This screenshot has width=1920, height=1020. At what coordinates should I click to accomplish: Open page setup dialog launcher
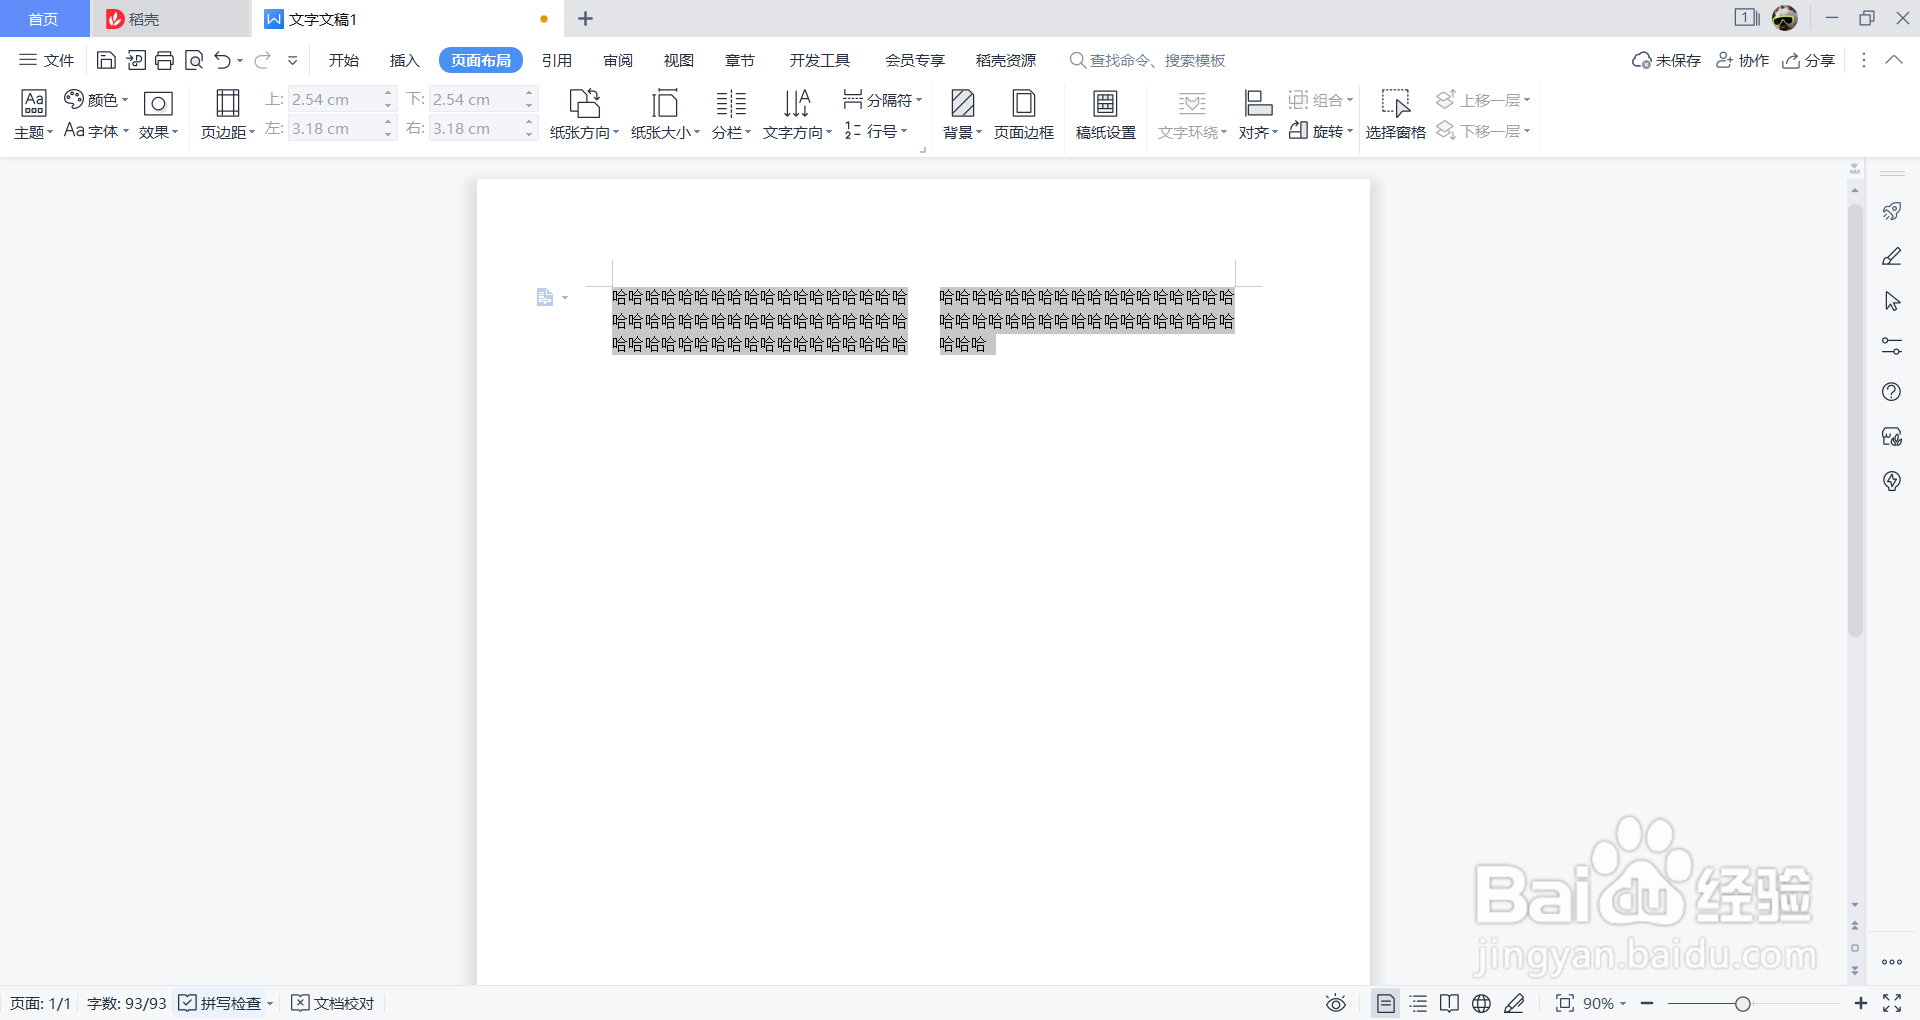tap(923, 150)
